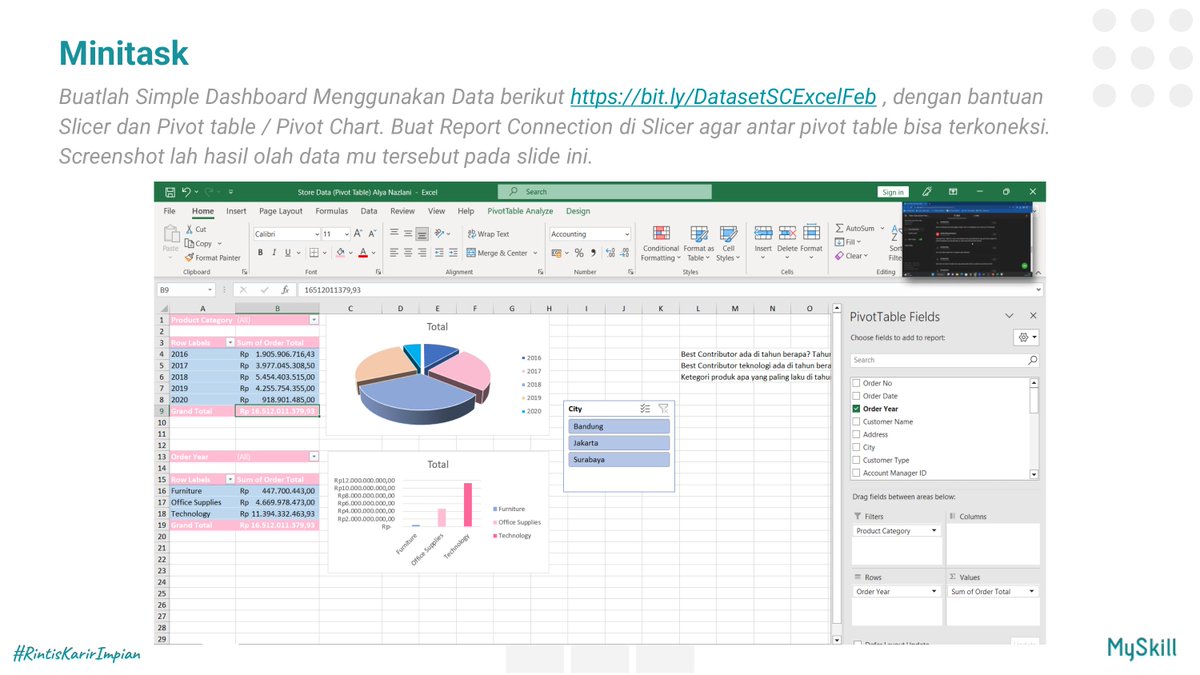Click the Save icon in Excel's title bar
Screen dimensions: 1200x675
tap(171, 191)
